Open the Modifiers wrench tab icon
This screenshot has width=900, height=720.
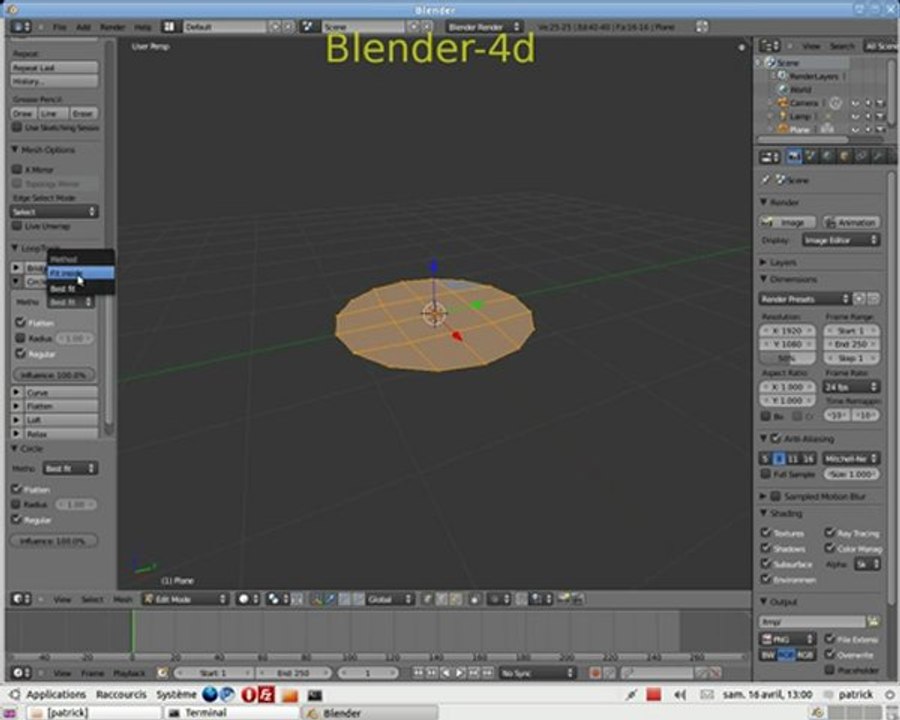click(877, 156)
